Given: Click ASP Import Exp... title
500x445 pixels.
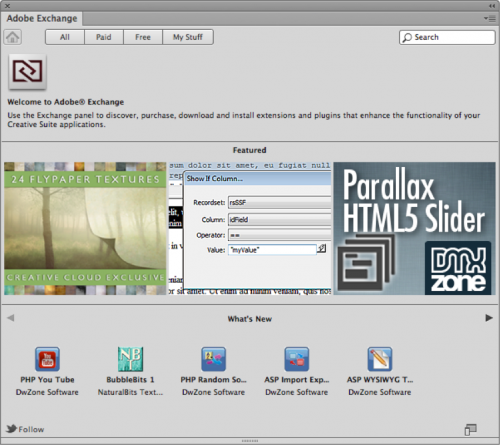Looking at the screenshot, I should pyautogui.click(x=297, y=380).
